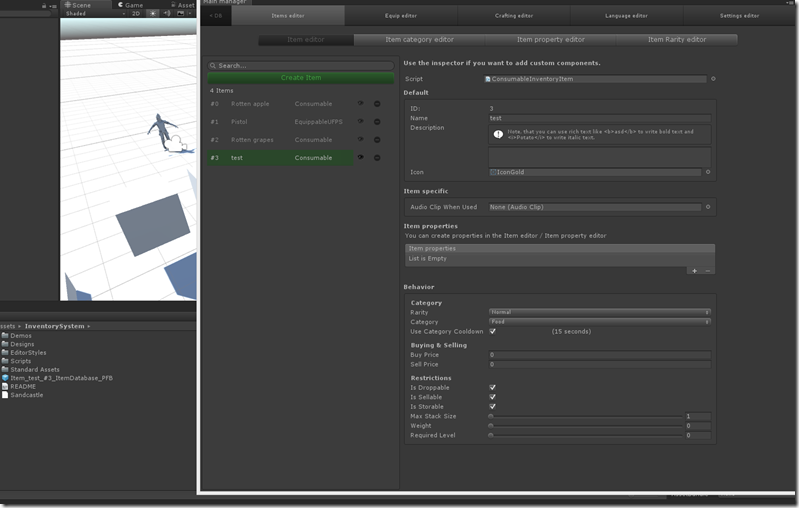Open the Demos folder
Screen dimensions: 799x508
tap(17, 336)
